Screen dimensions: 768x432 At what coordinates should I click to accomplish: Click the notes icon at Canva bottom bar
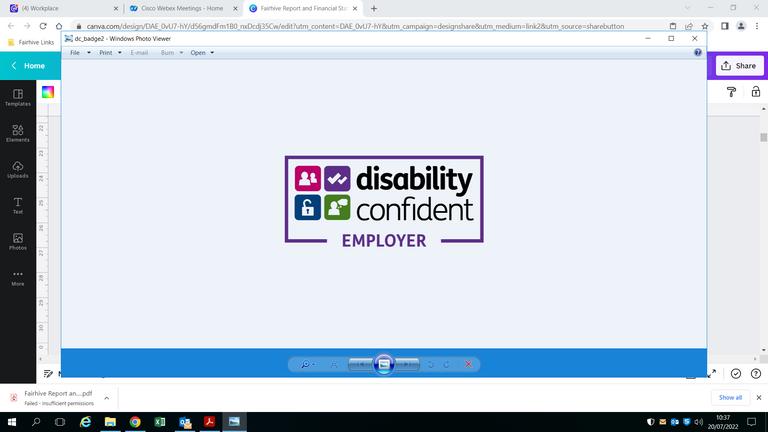[48, 374]
